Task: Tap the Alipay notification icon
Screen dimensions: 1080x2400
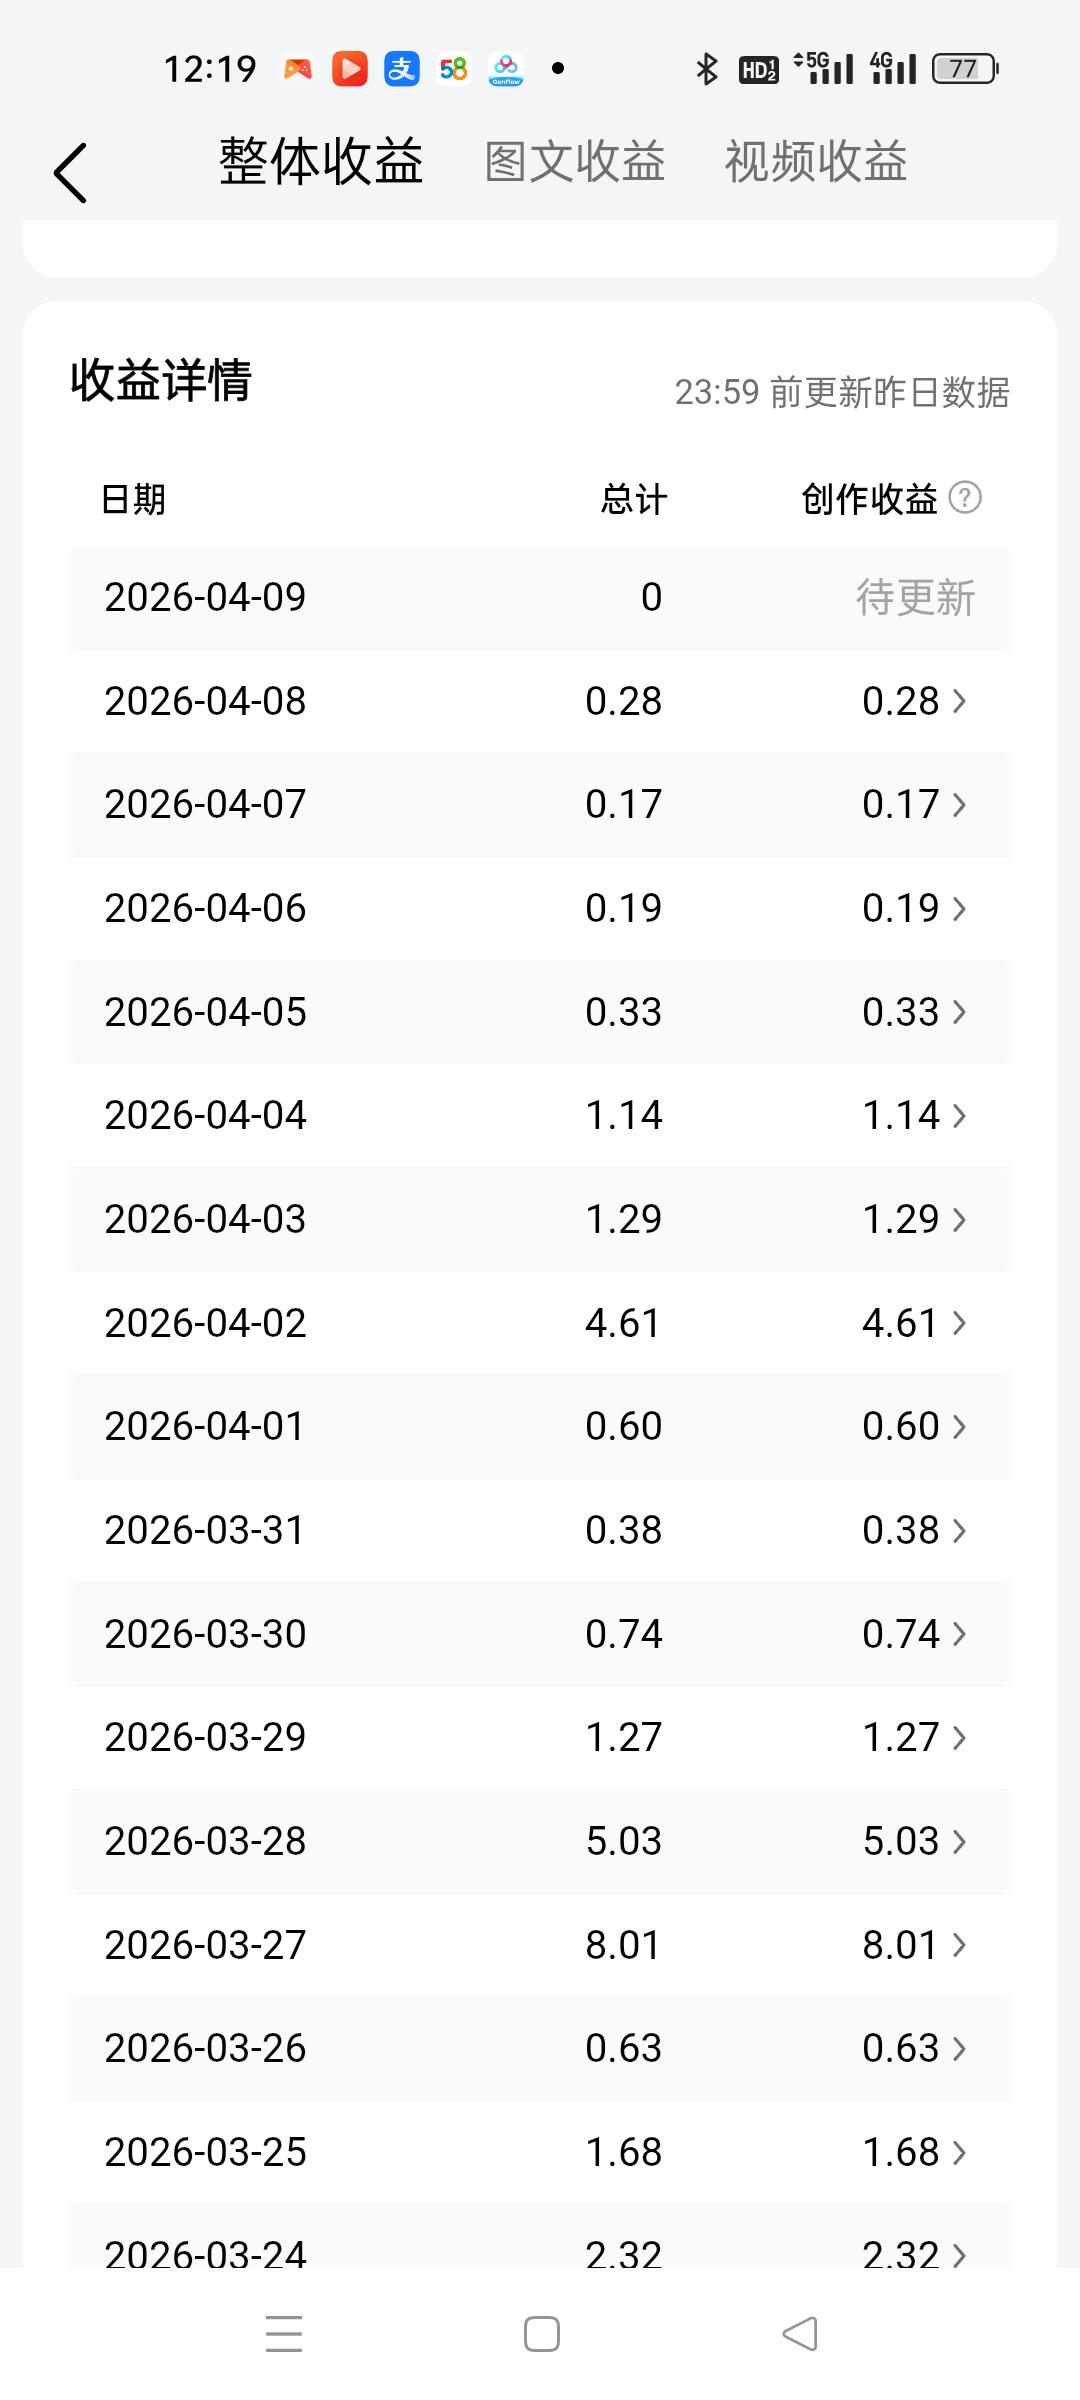Action: pyautogui.click(x=402, y=69)
